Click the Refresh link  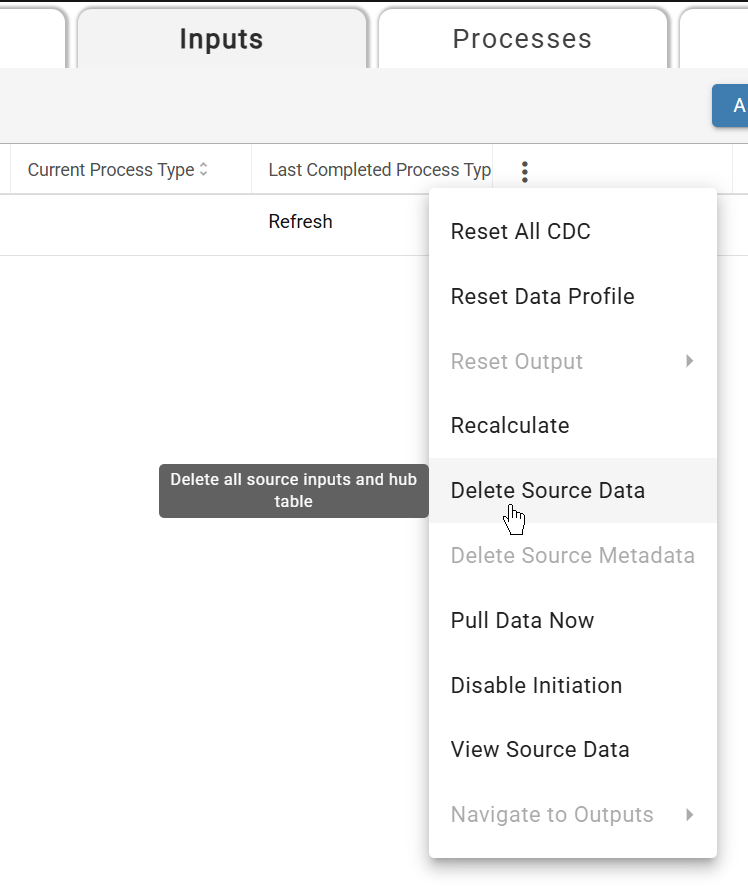(x=300, y=221)
